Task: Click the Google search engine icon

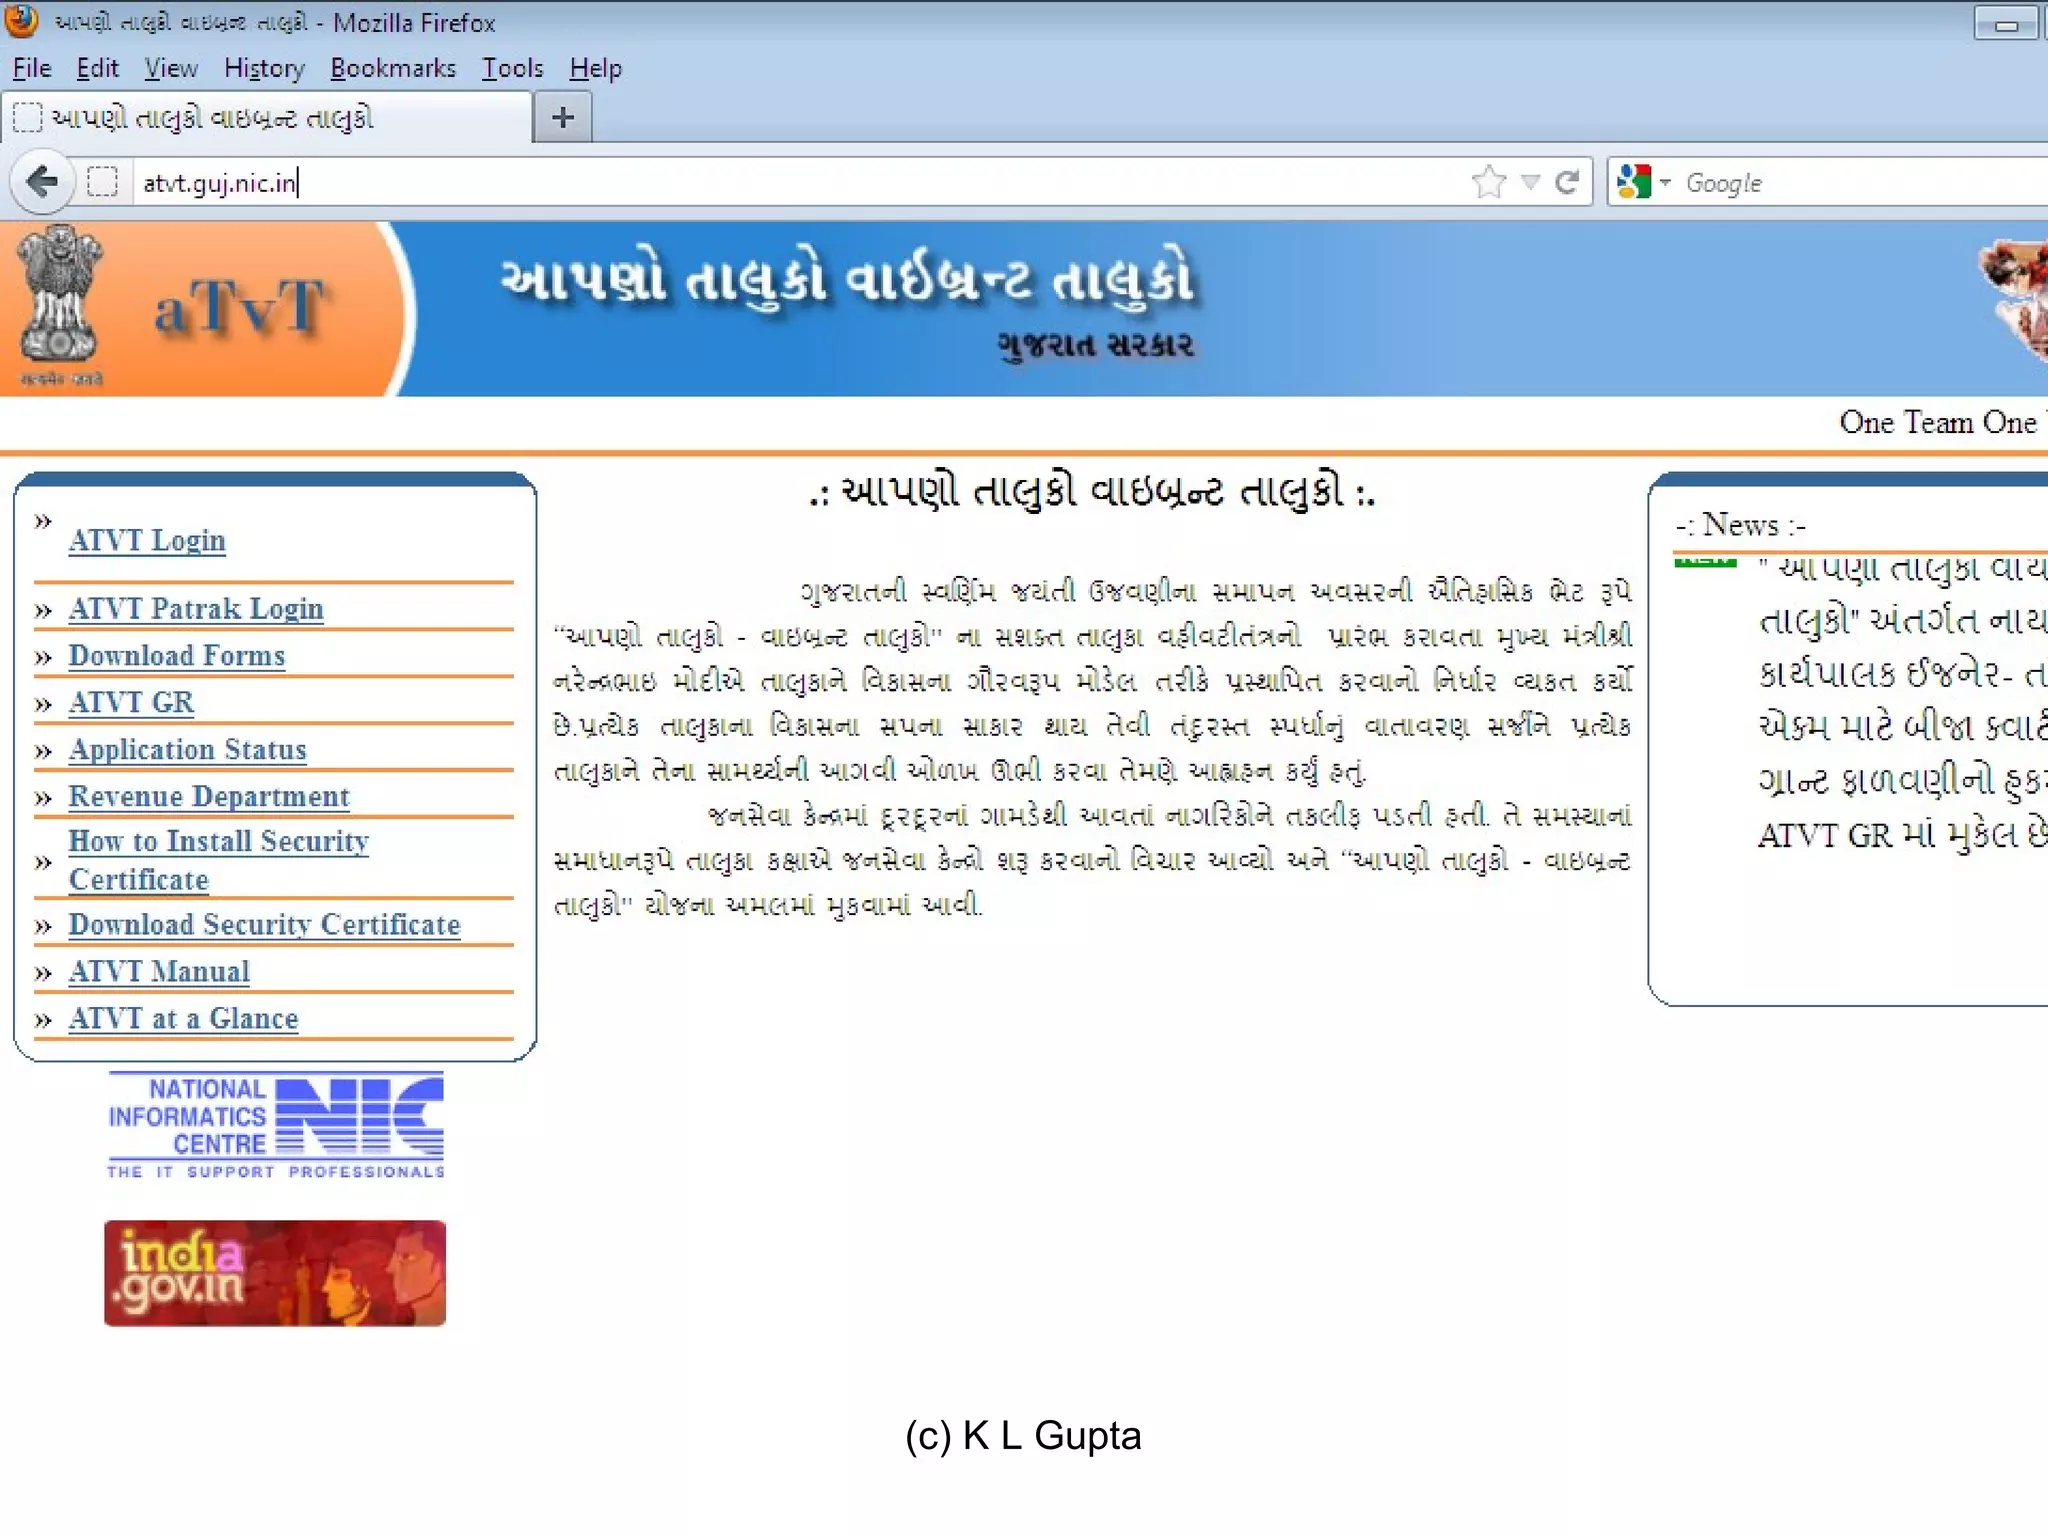Action: coord(1634,182)
